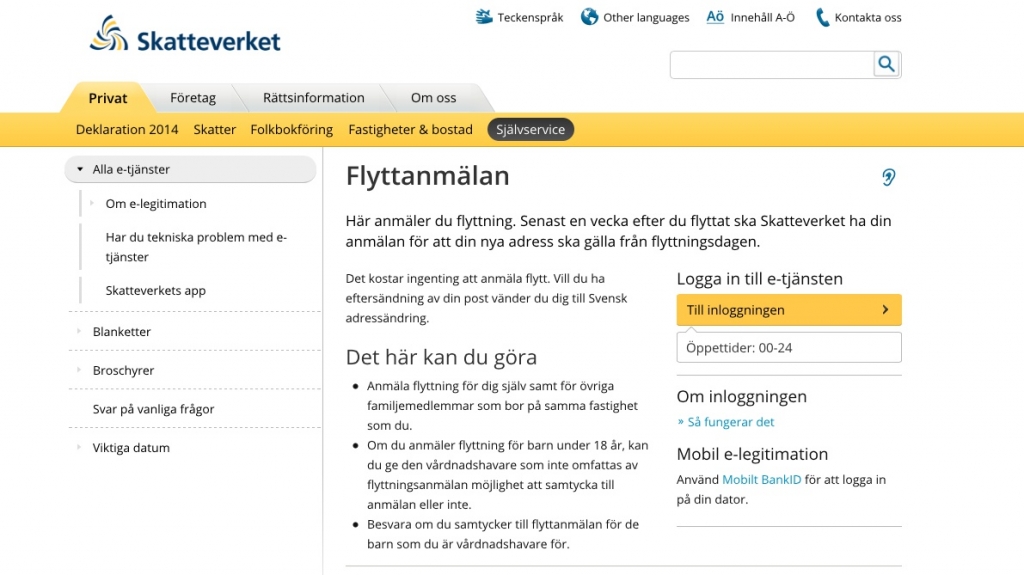The width and height of the screenshot is (1024, 575).
Task: Collapse the Alla e-tjänster section
Action: click(x=80, y=170)
